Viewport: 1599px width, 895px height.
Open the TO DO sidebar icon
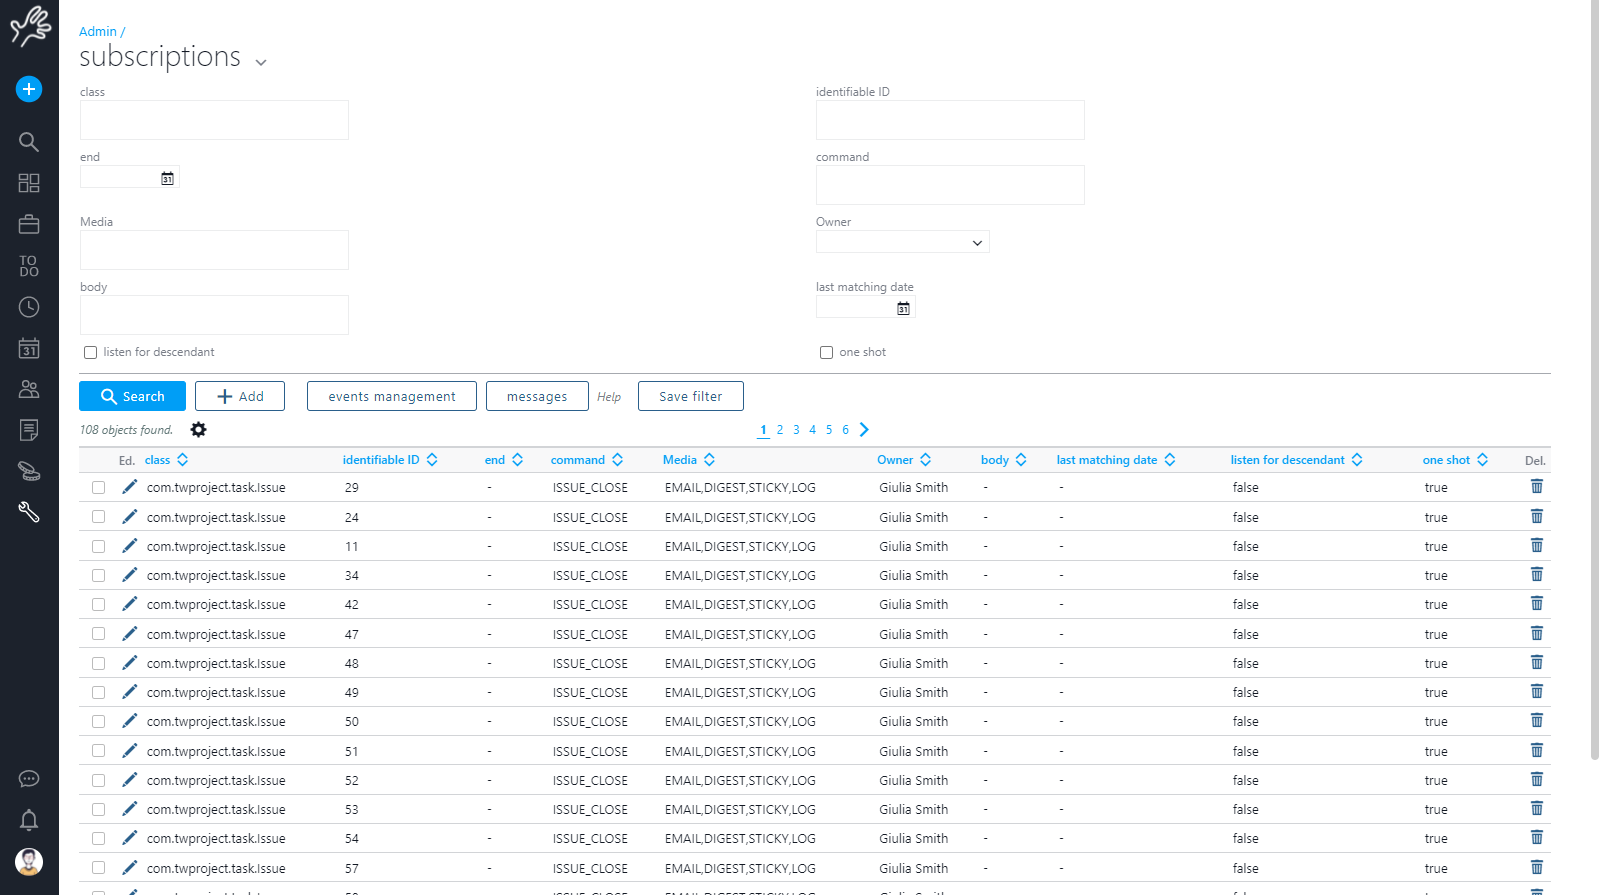pyautogui.click(x=29, y=266)
